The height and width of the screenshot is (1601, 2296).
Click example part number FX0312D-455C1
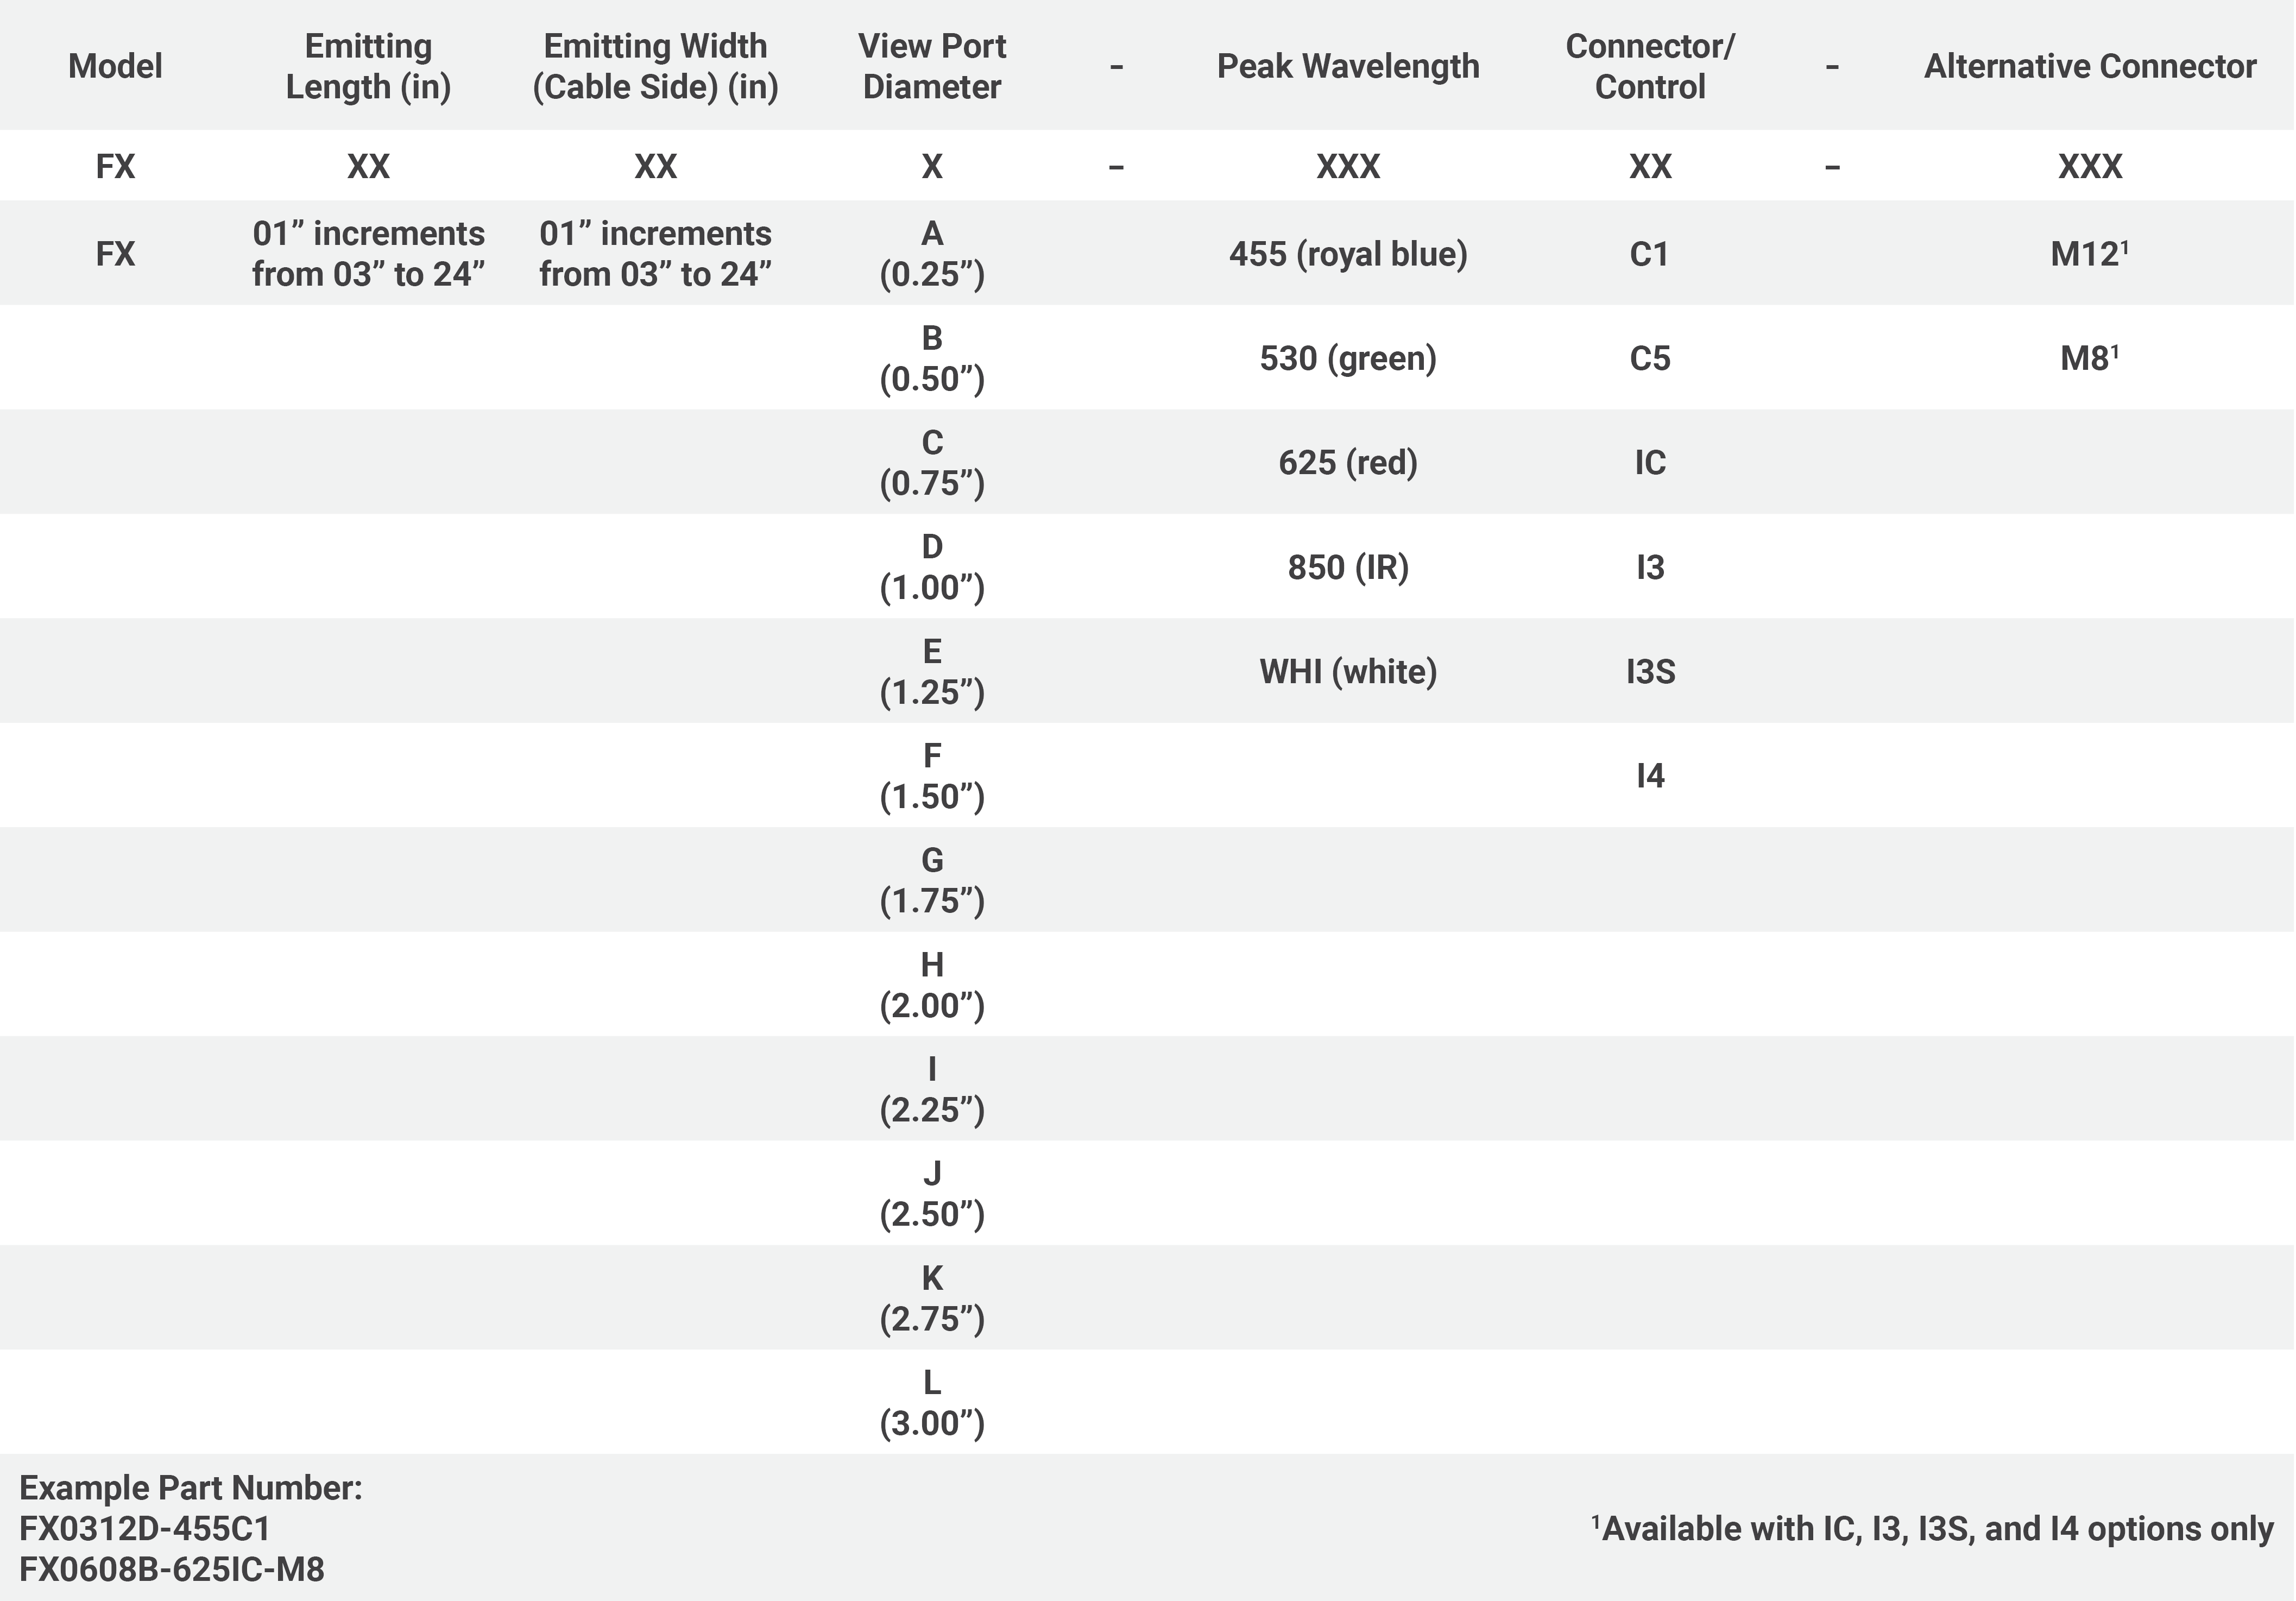pos(145,1529)
